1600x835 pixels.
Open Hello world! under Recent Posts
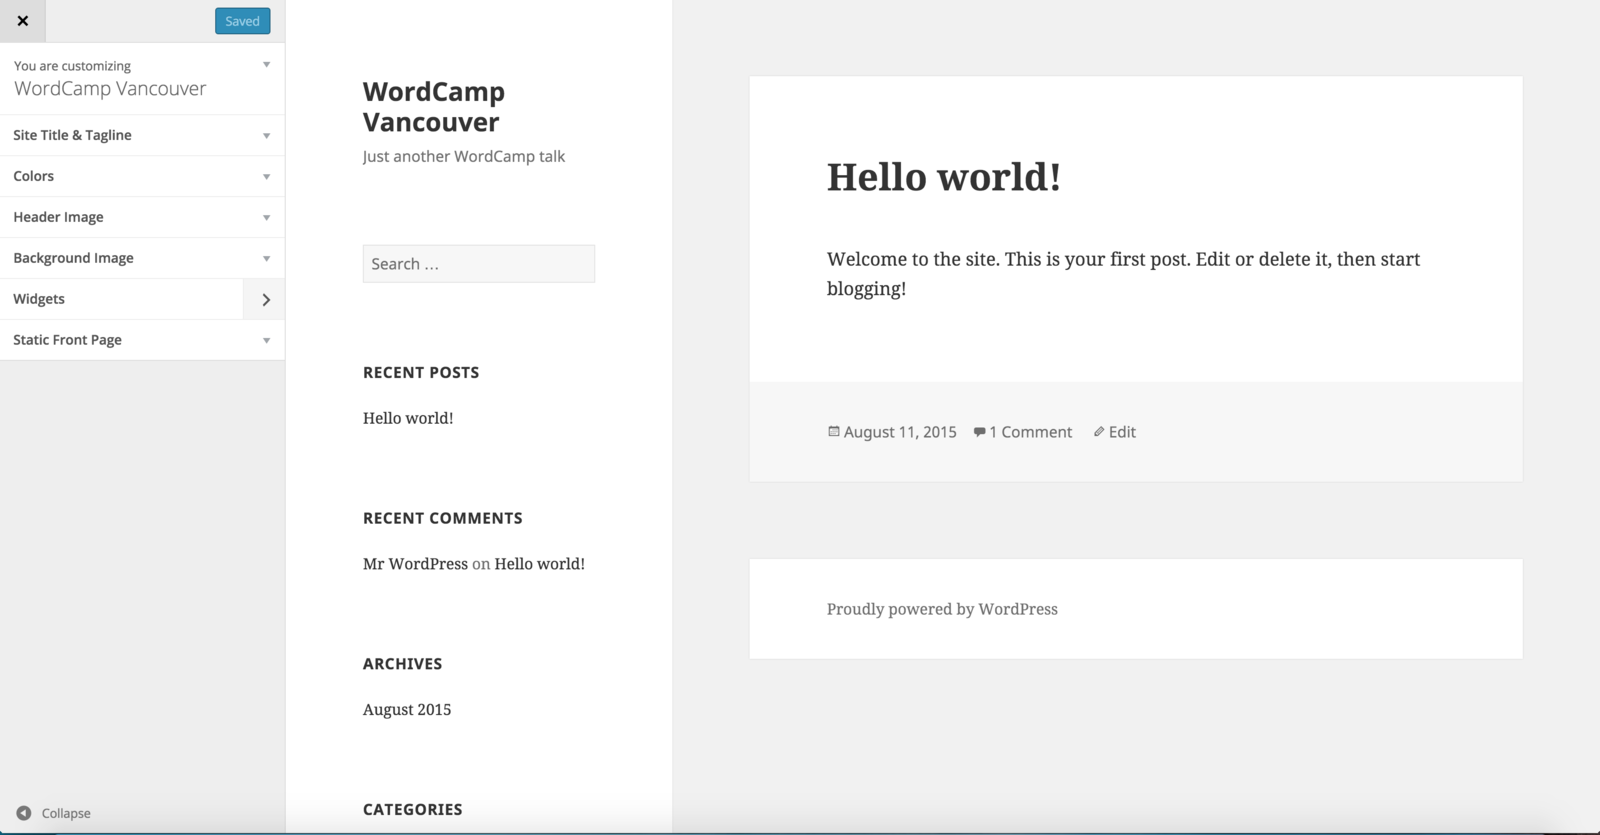coord(408,418)
